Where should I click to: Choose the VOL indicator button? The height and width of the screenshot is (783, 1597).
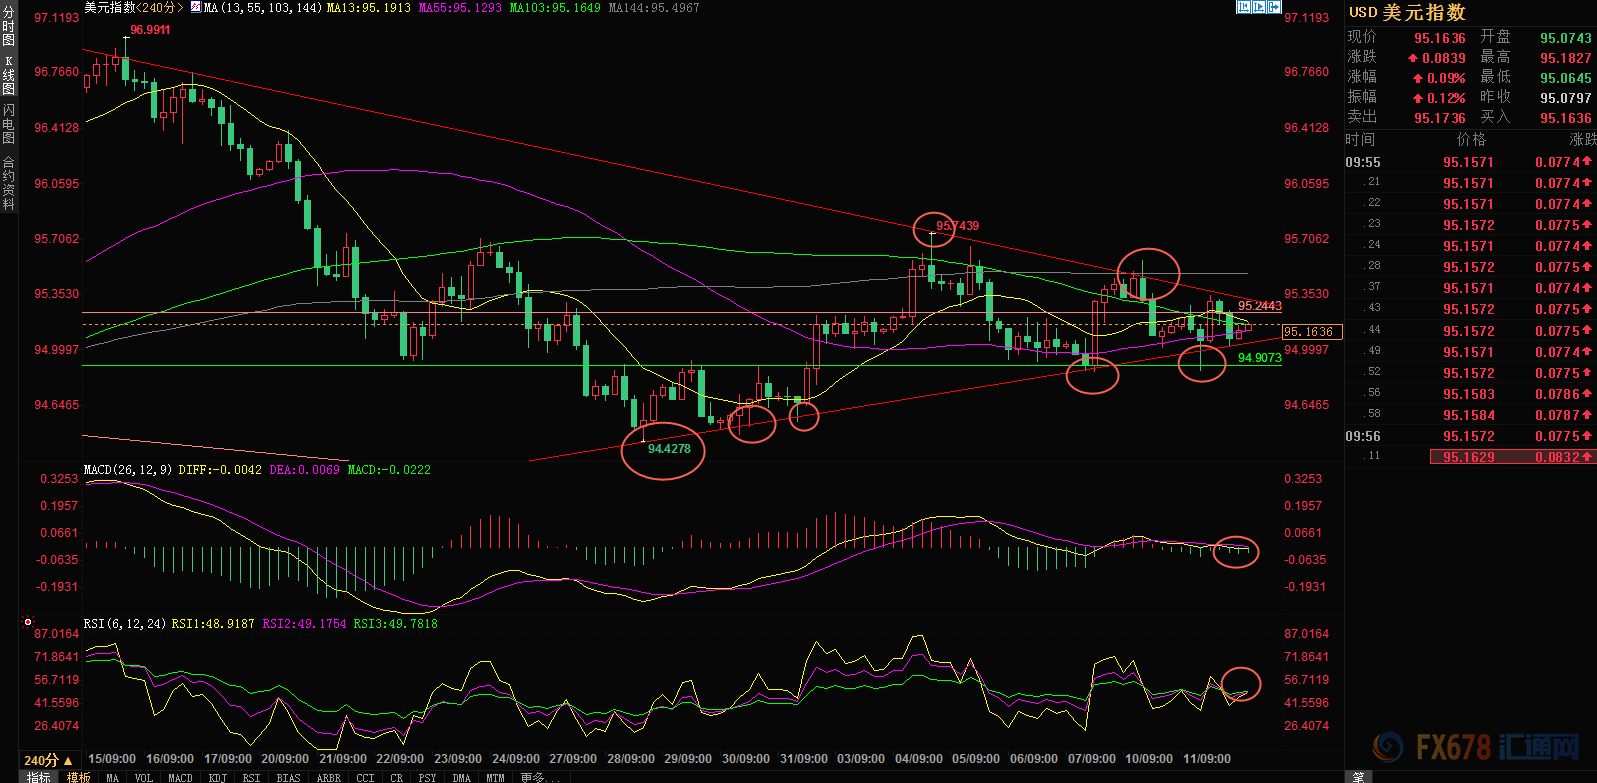144,777
